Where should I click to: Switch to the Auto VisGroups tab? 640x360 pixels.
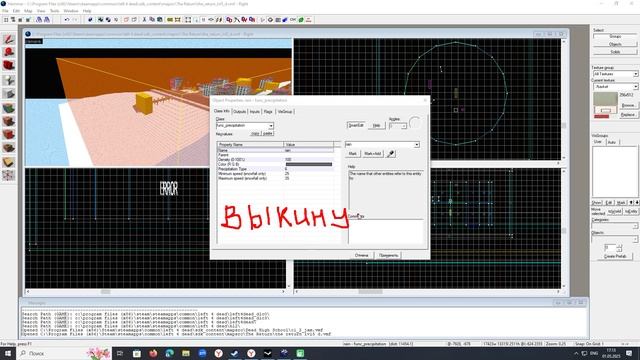pyautogui.click(x=612, y=142)
